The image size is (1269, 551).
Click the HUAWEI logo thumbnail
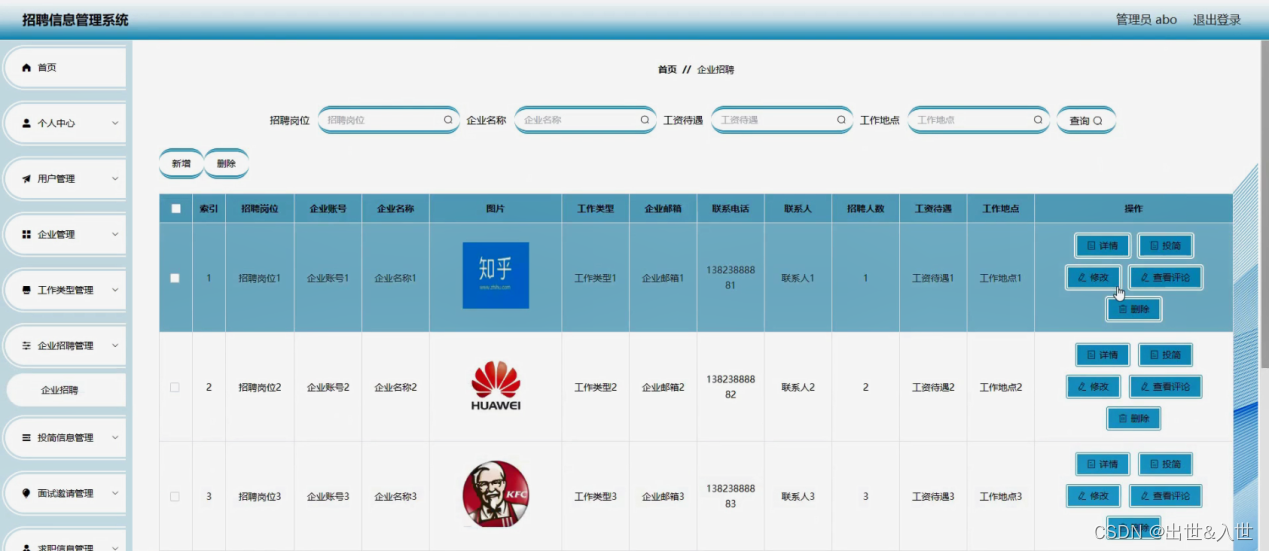[x=496, y=386]
